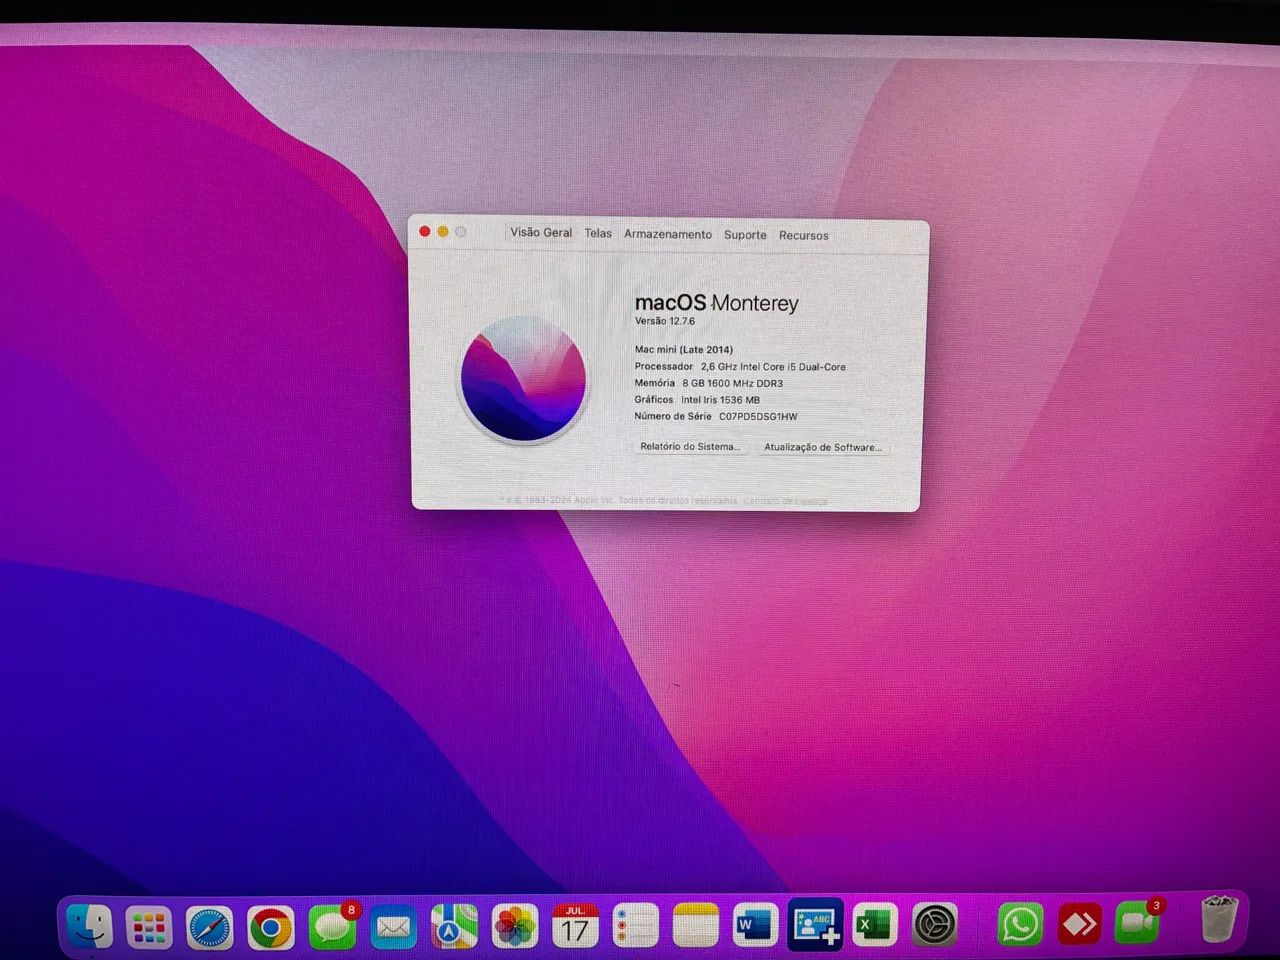Open the Mail app in dock
The height and width of the screenshot is (960, 1280).
click(x=393, y=928)
